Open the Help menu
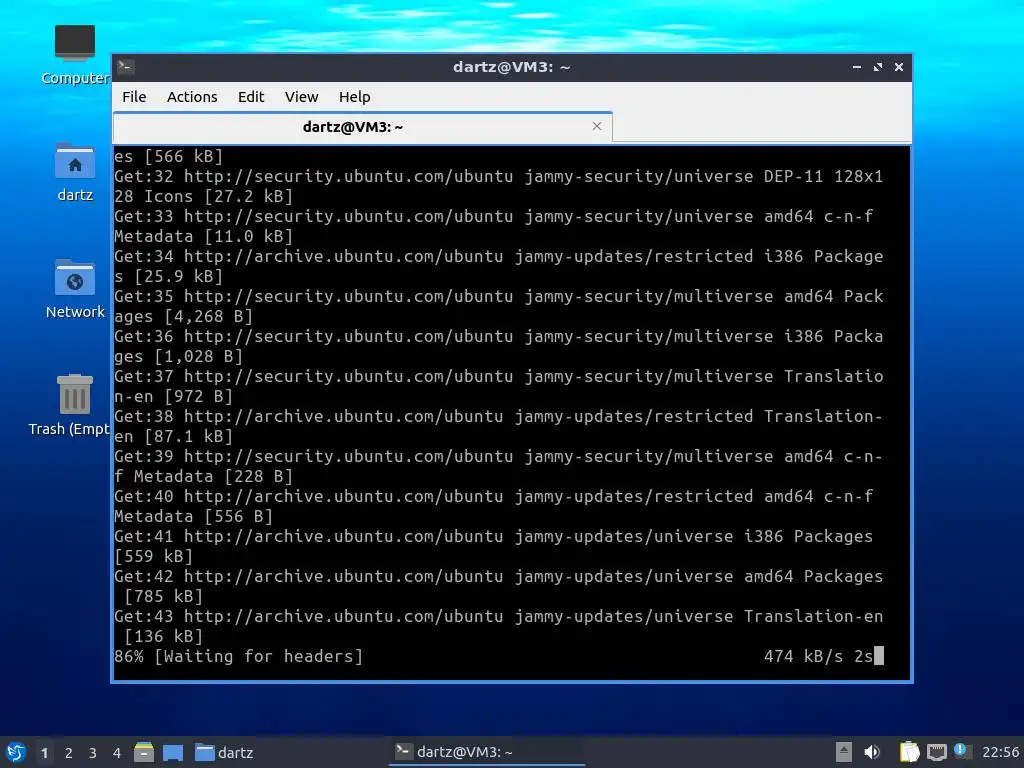The height and width of the screenshot is (768, 1024). point(355,97)
